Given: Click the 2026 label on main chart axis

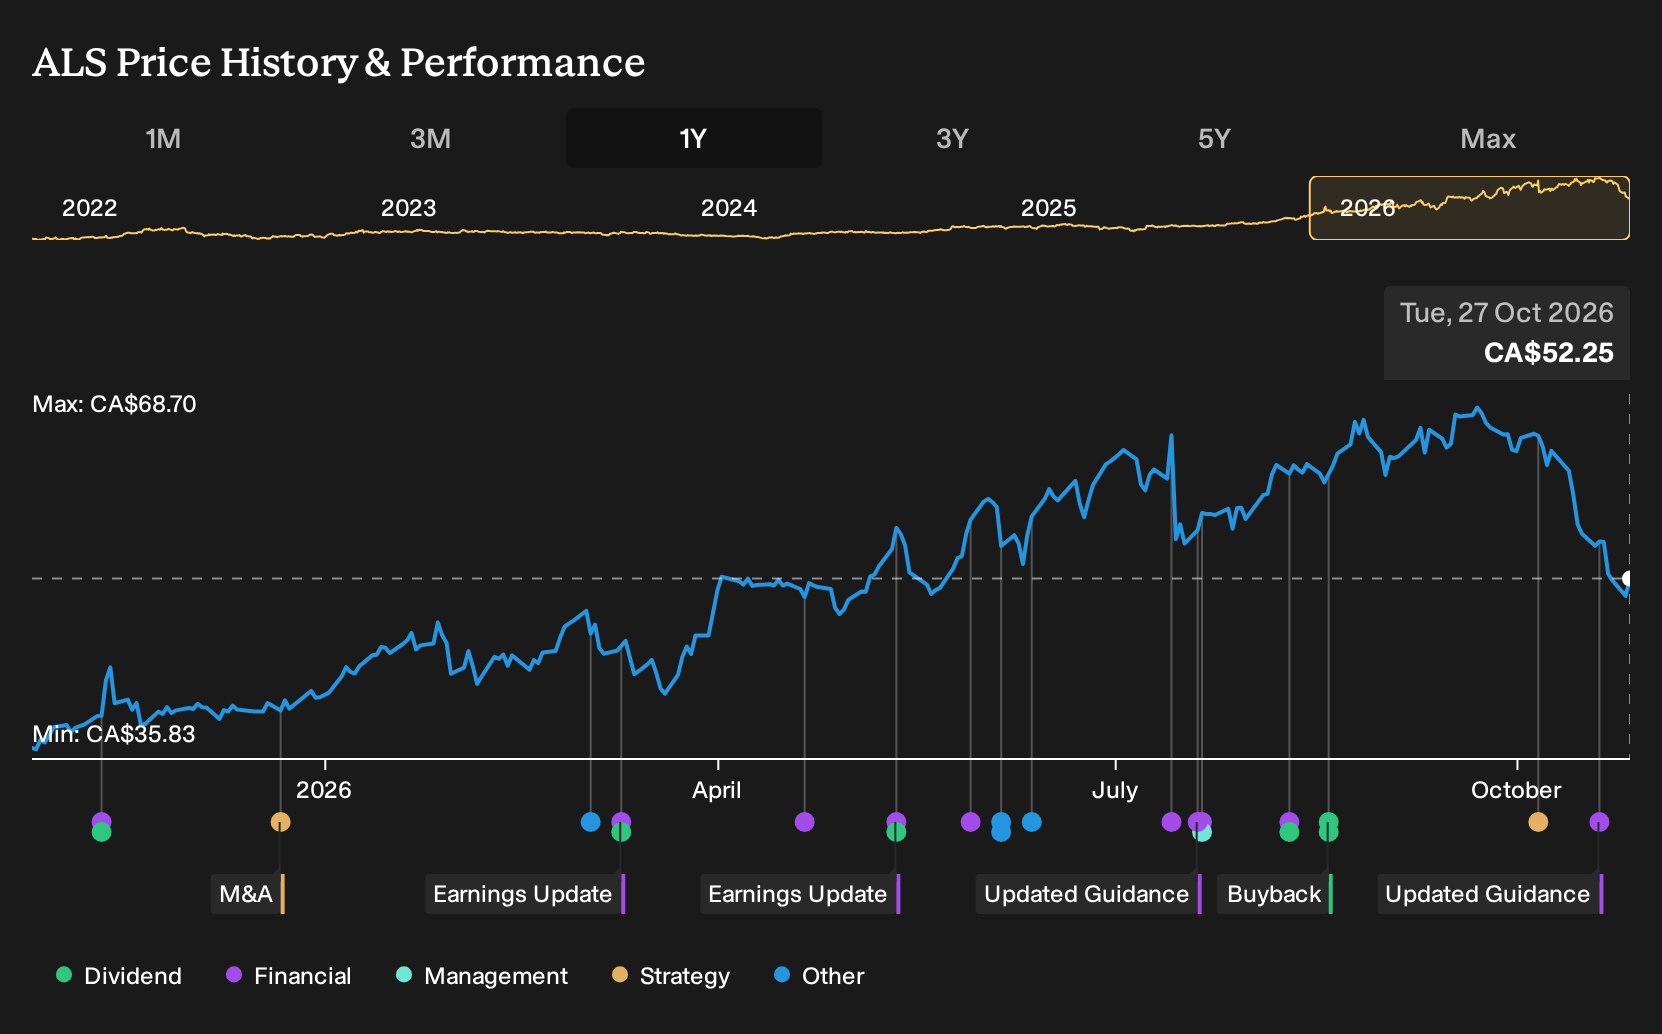Looking at the screenshot, I should [x=323, y=790].
